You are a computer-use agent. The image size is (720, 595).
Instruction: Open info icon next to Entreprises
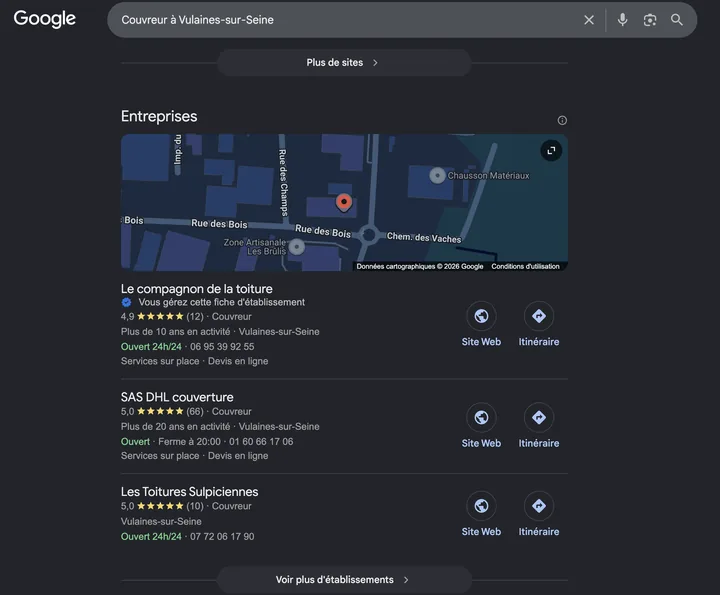[562, 120]
